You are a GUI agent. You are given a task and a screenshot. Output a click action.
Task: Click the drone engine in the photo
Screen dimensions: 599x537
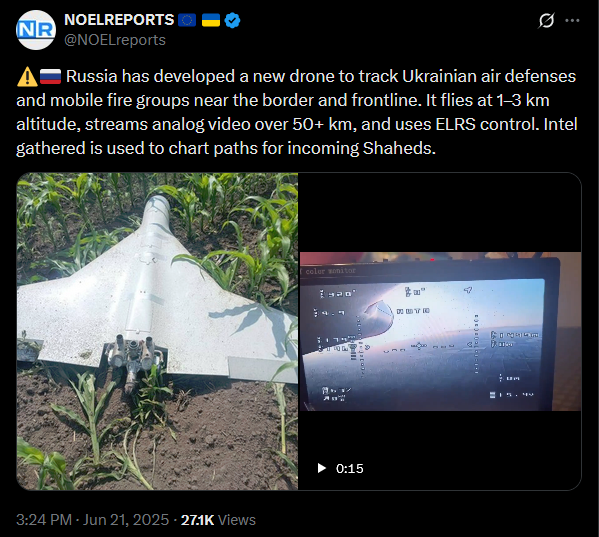[x=134, y=357]
